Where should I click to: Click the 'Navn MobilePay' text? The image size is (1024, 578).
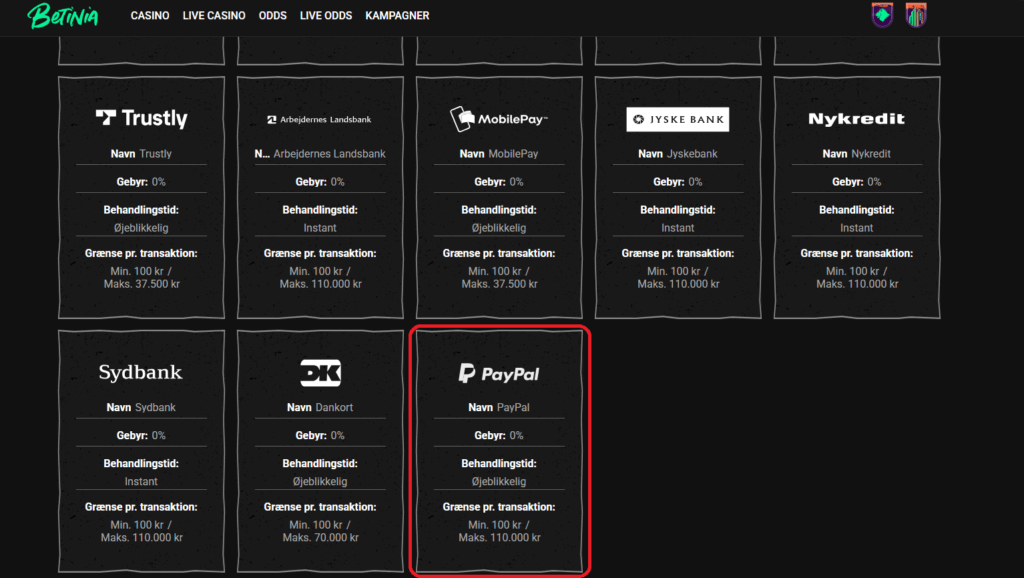(x=499, y=154)
